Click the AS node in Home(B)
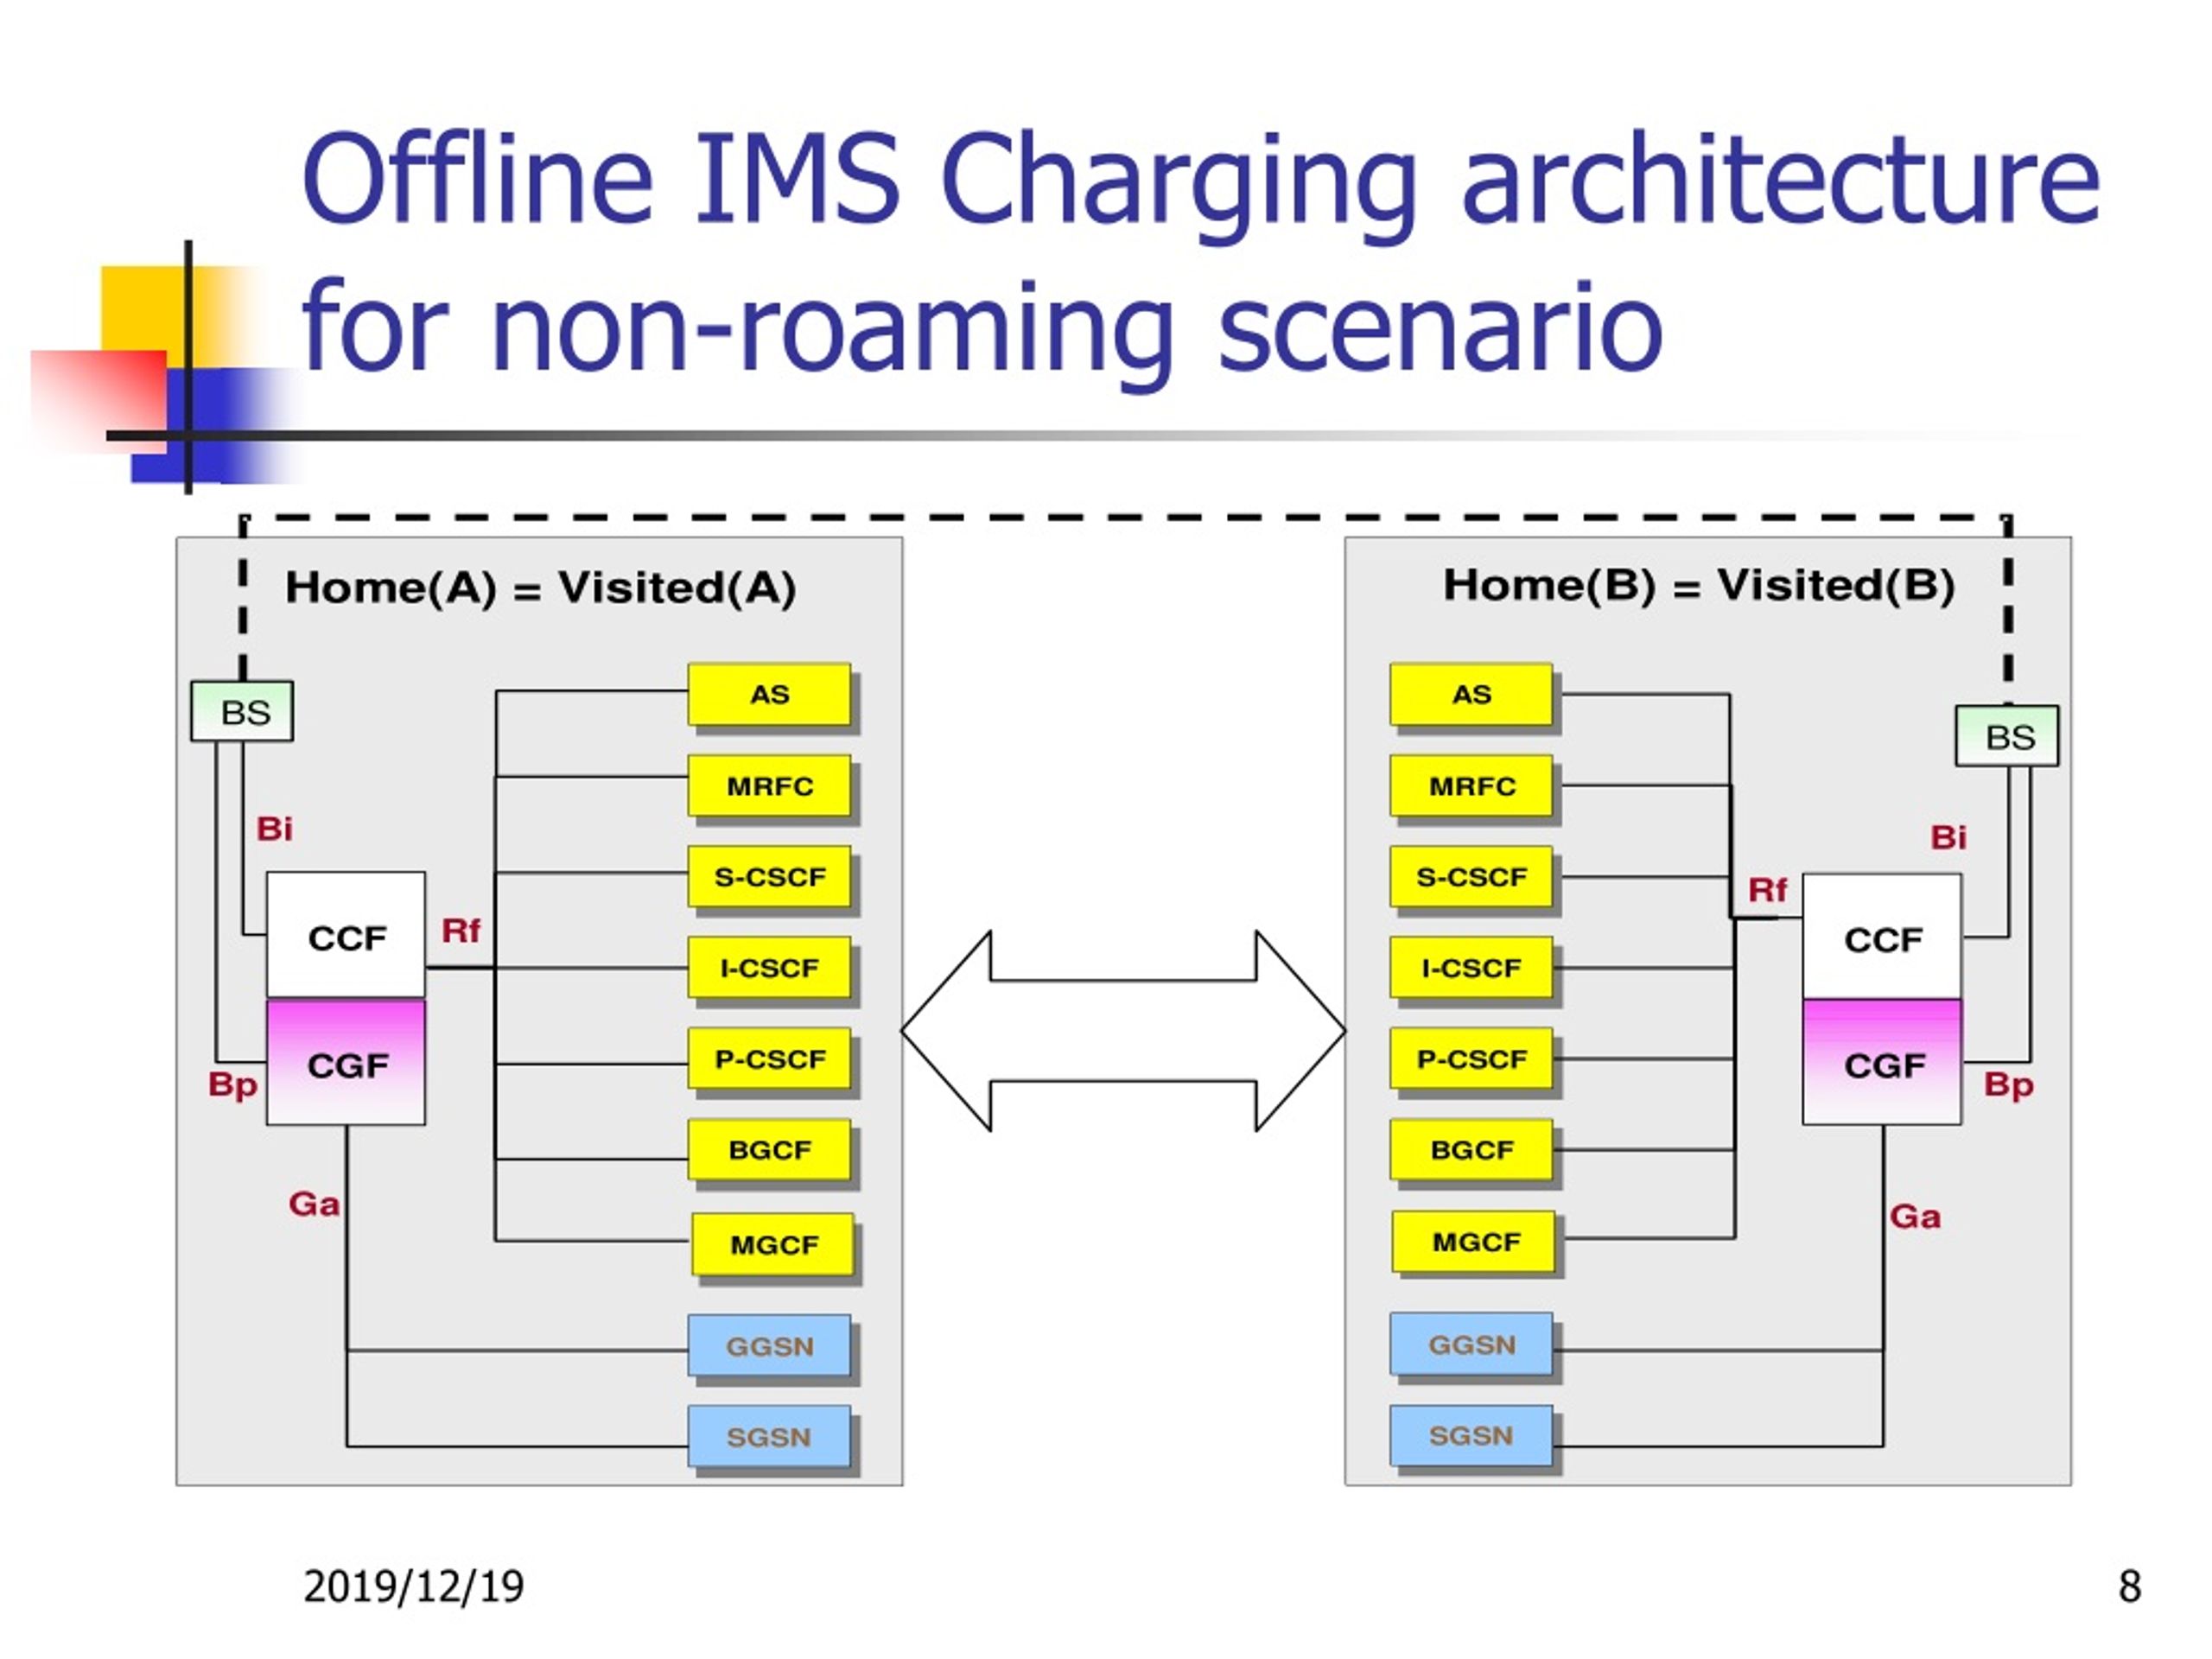 pos(1471,694)
